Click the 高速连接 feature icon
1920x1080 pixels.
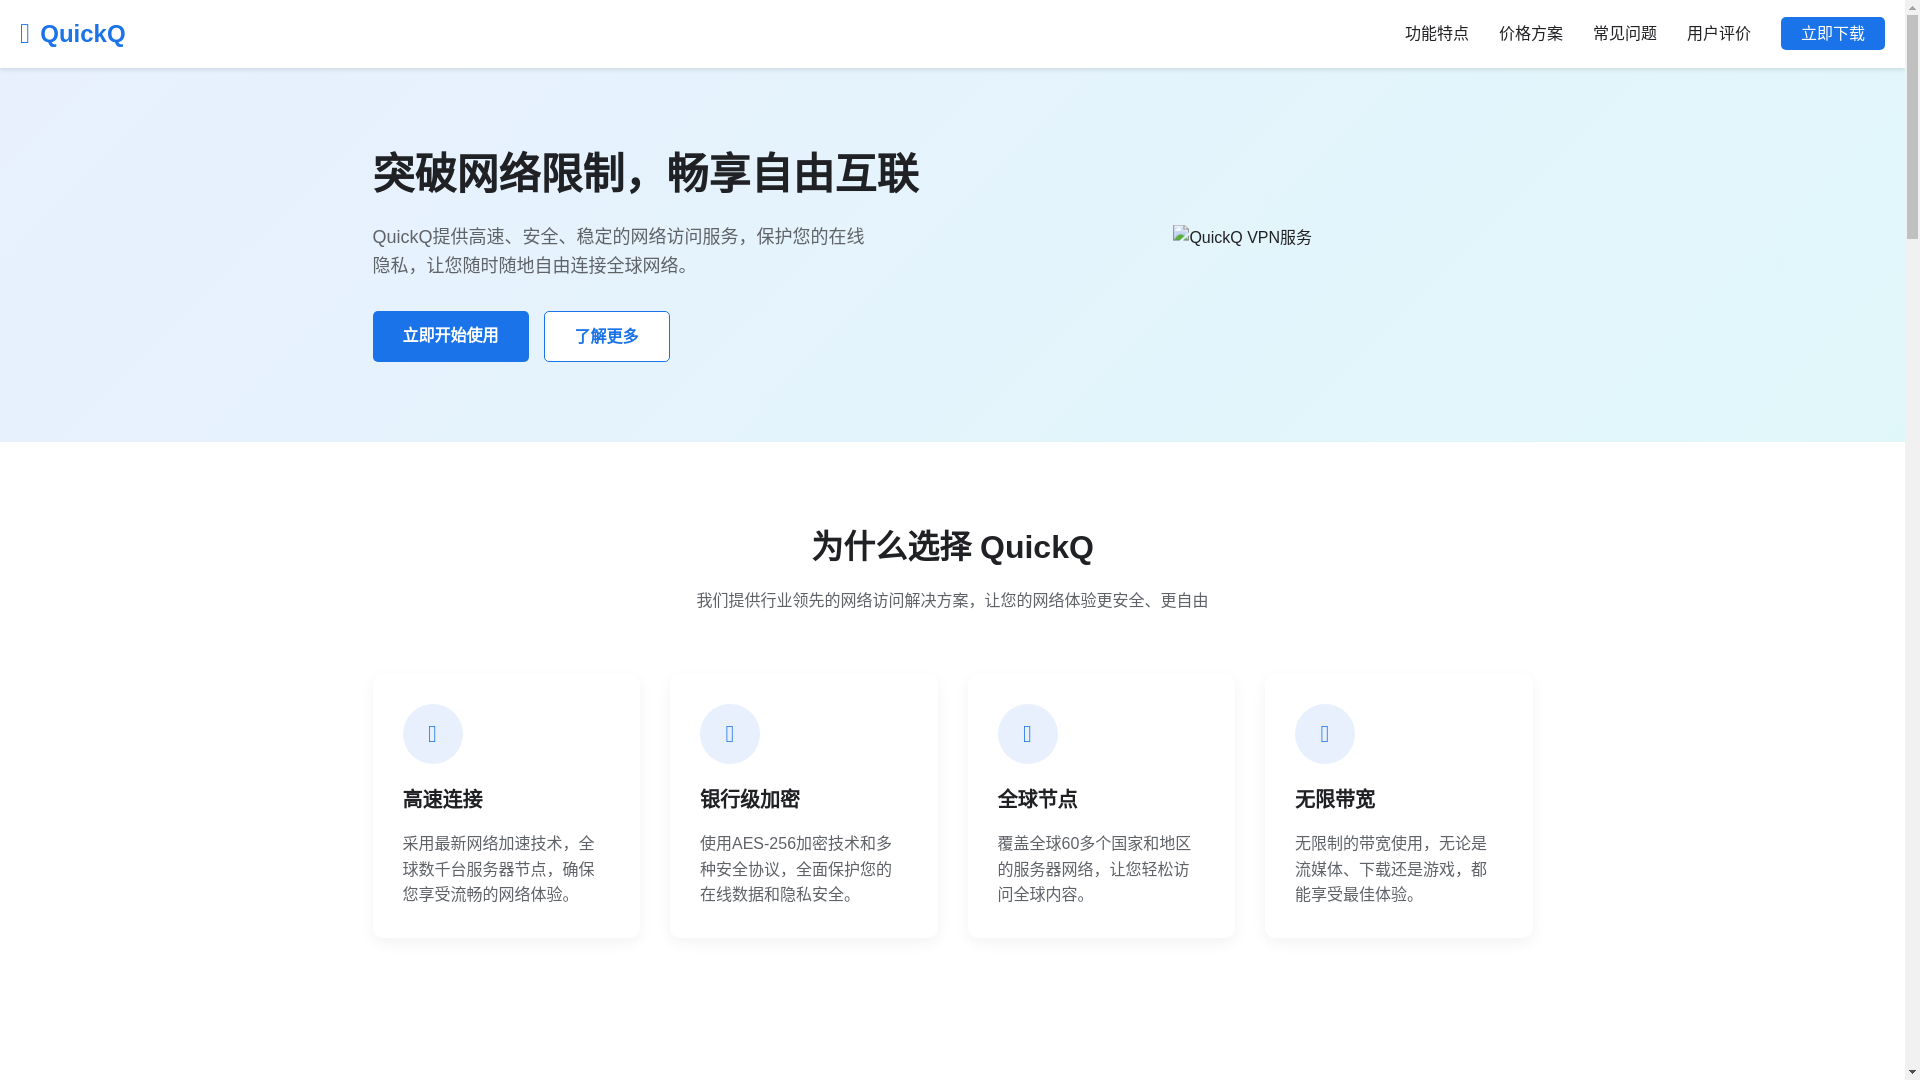tap(432, 734)
